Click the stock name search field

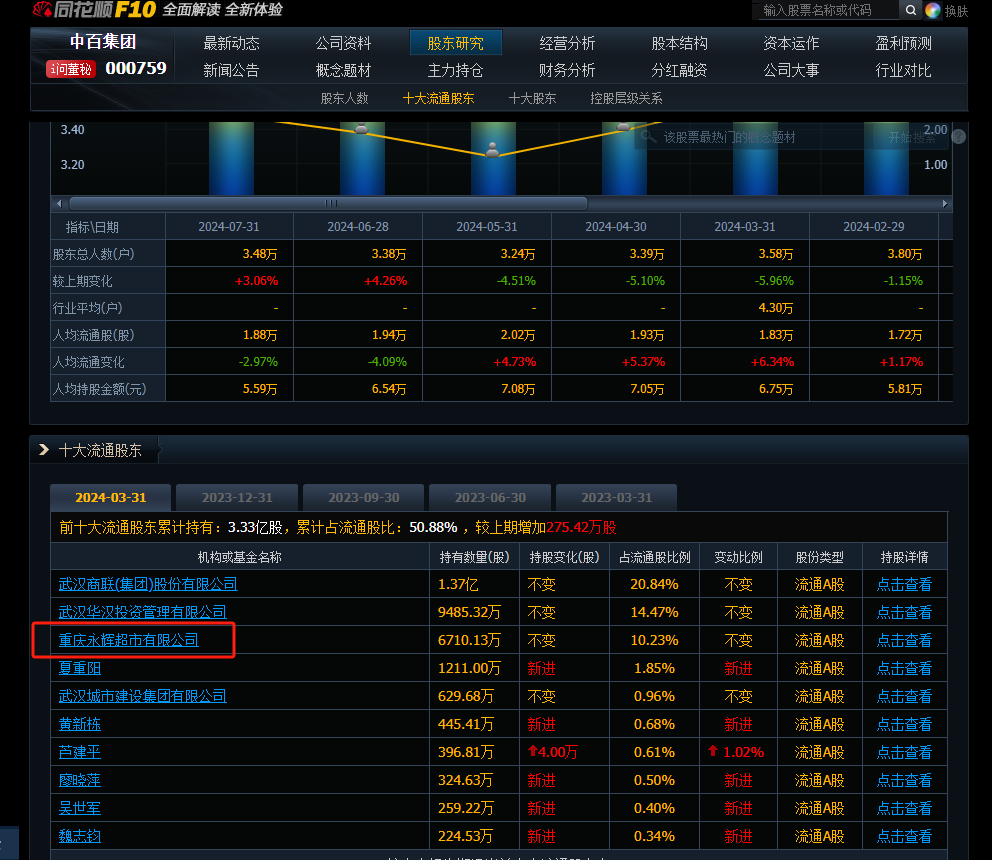point(827,10)
